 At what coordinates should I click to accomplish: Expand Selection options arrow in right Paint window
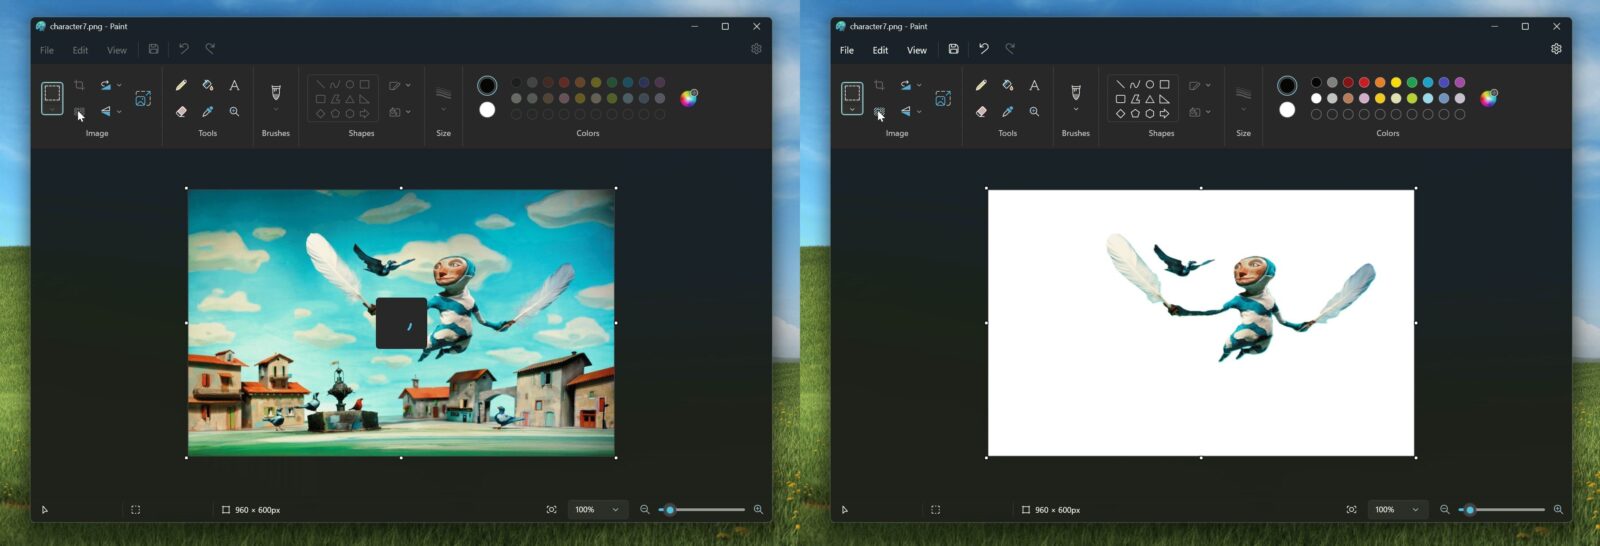852,110
